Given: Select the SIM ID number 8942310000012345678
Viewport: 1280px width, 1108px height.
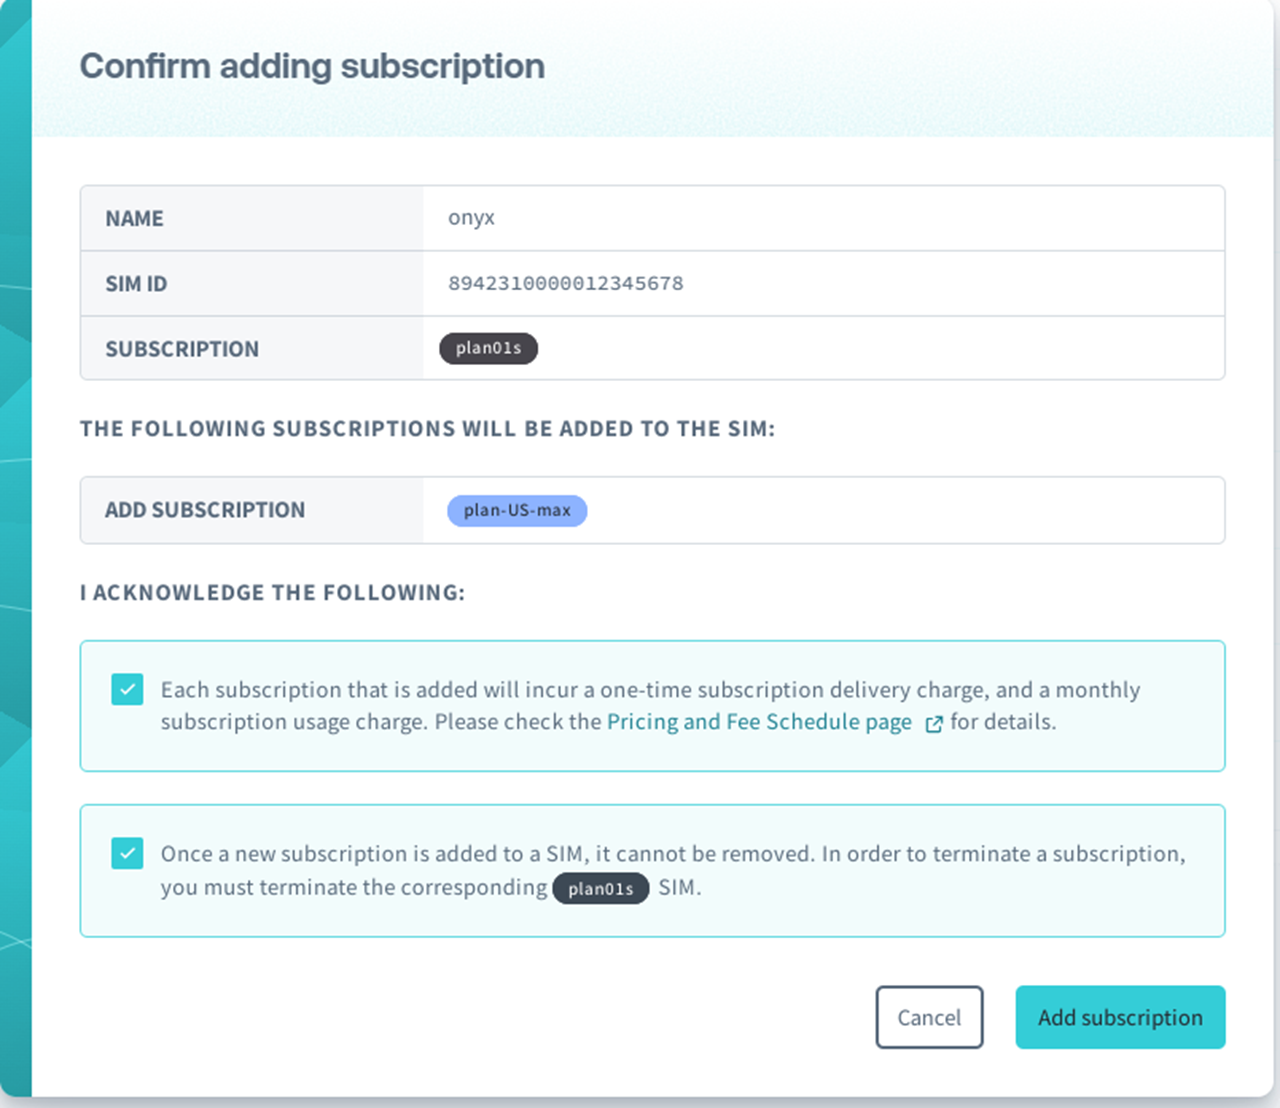Looking at the screenshot, I should pos(566,283).
